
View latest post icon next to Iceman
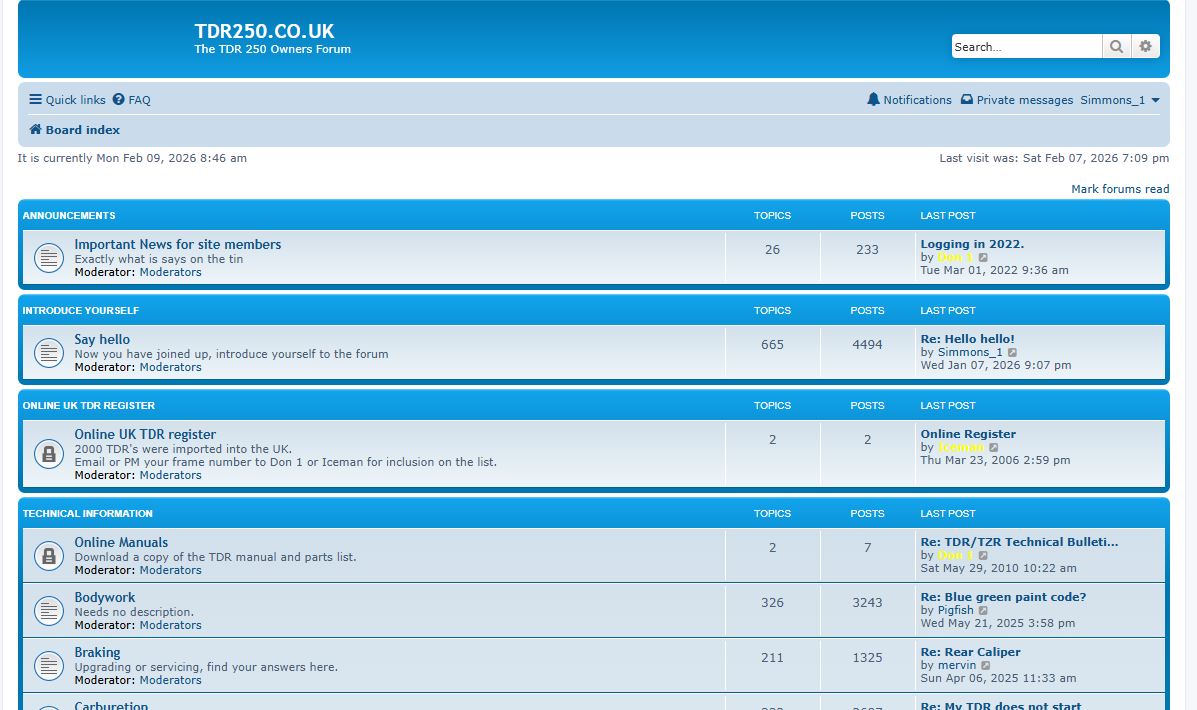coord(993,447)
